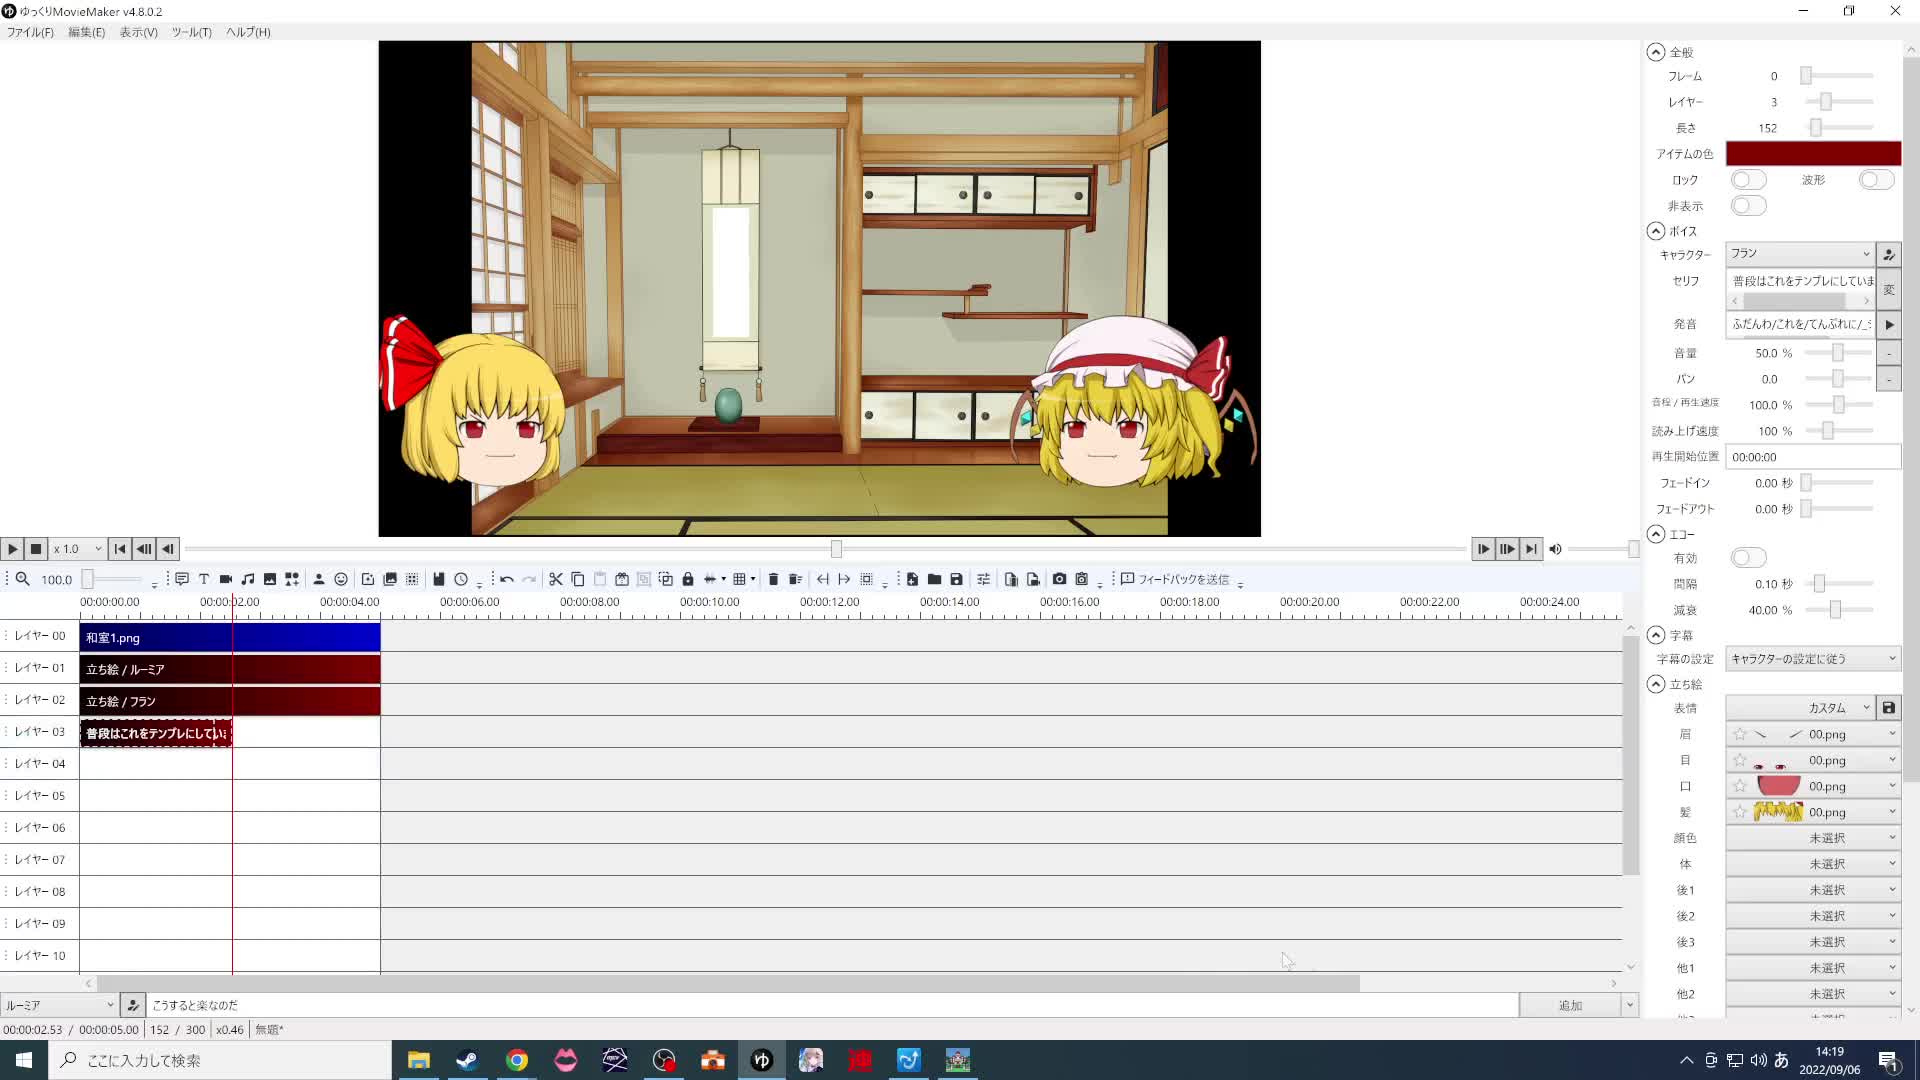1920x1080 pixels.
Task: Click the add voice item toolbar icon
Action: (x=182, y=579)
